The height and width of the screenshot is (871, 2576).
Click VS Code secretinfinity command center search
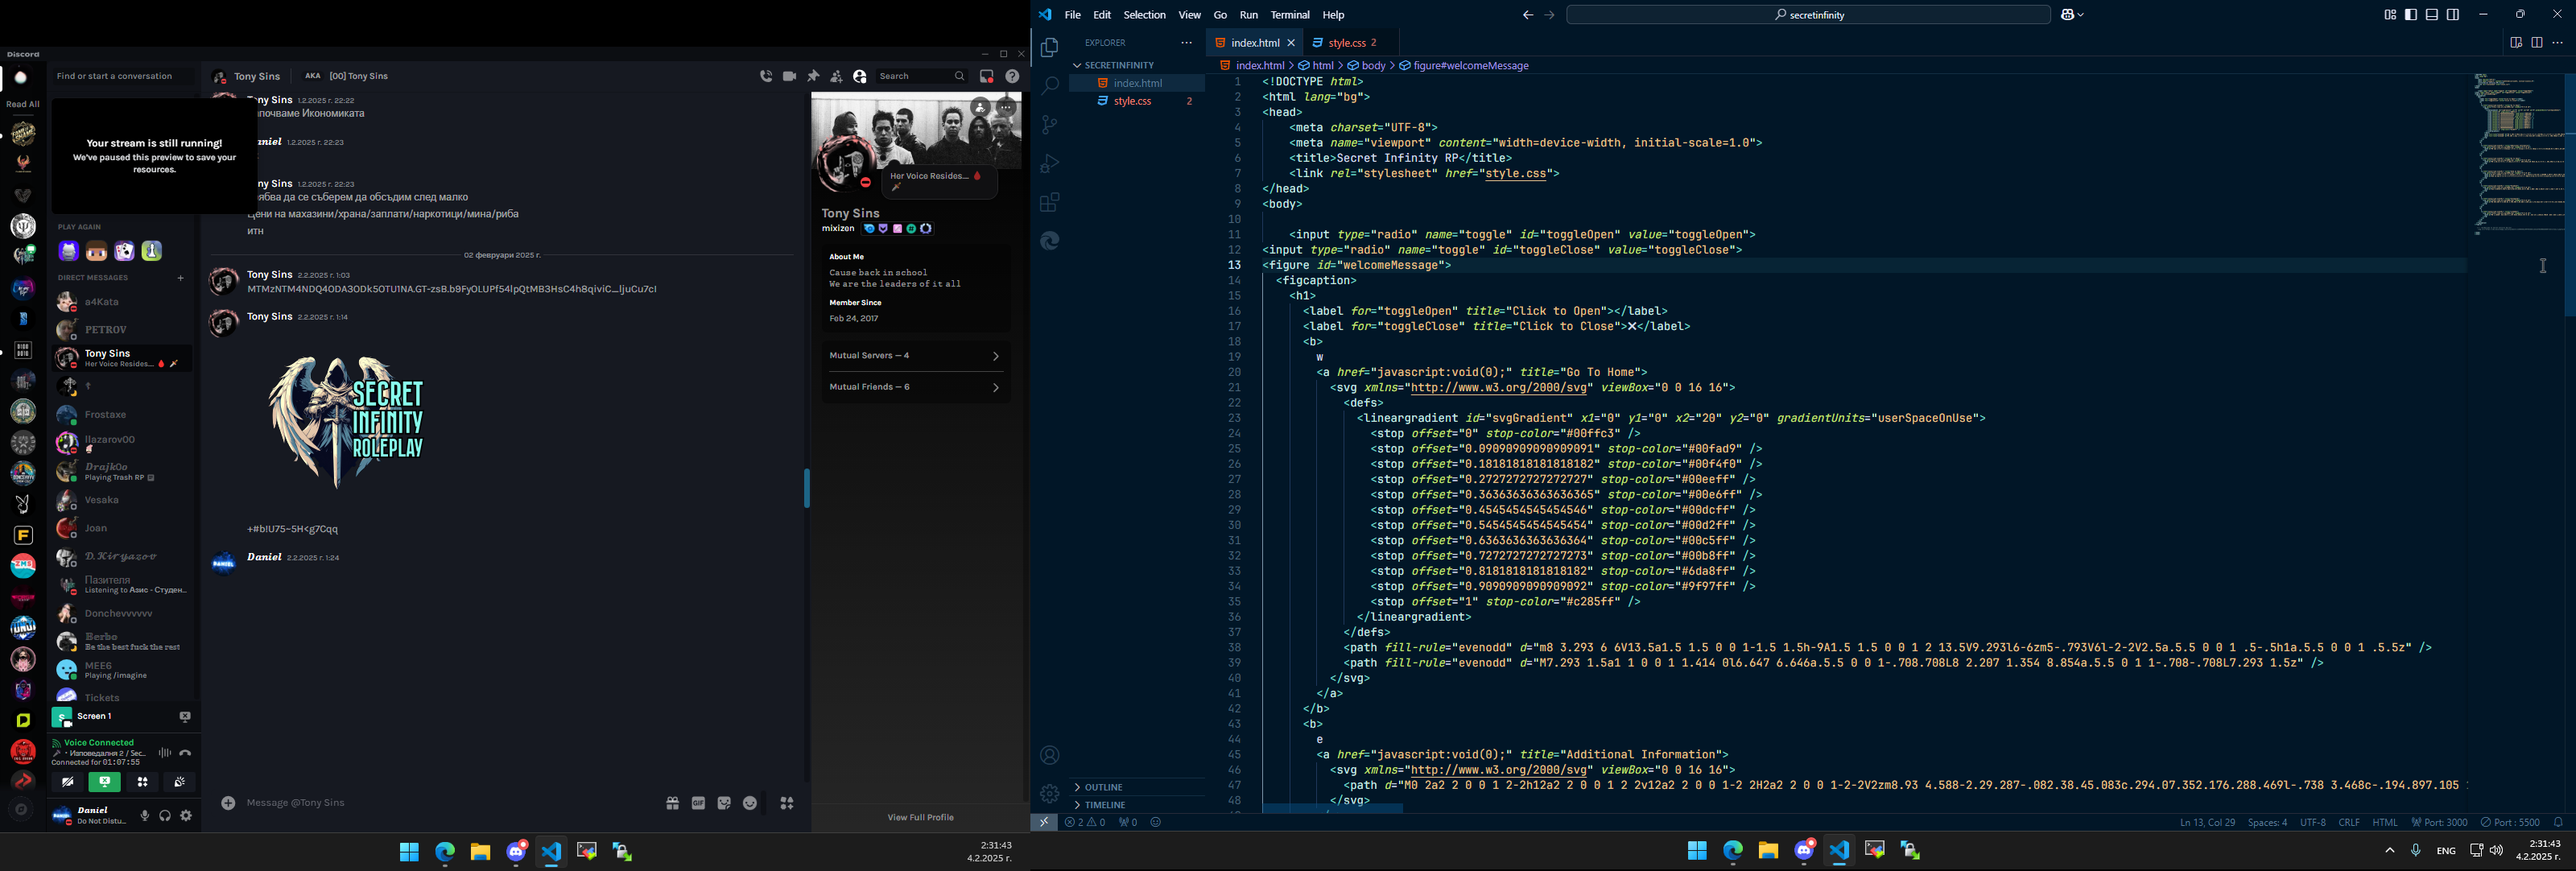[x=1809, y=15]
